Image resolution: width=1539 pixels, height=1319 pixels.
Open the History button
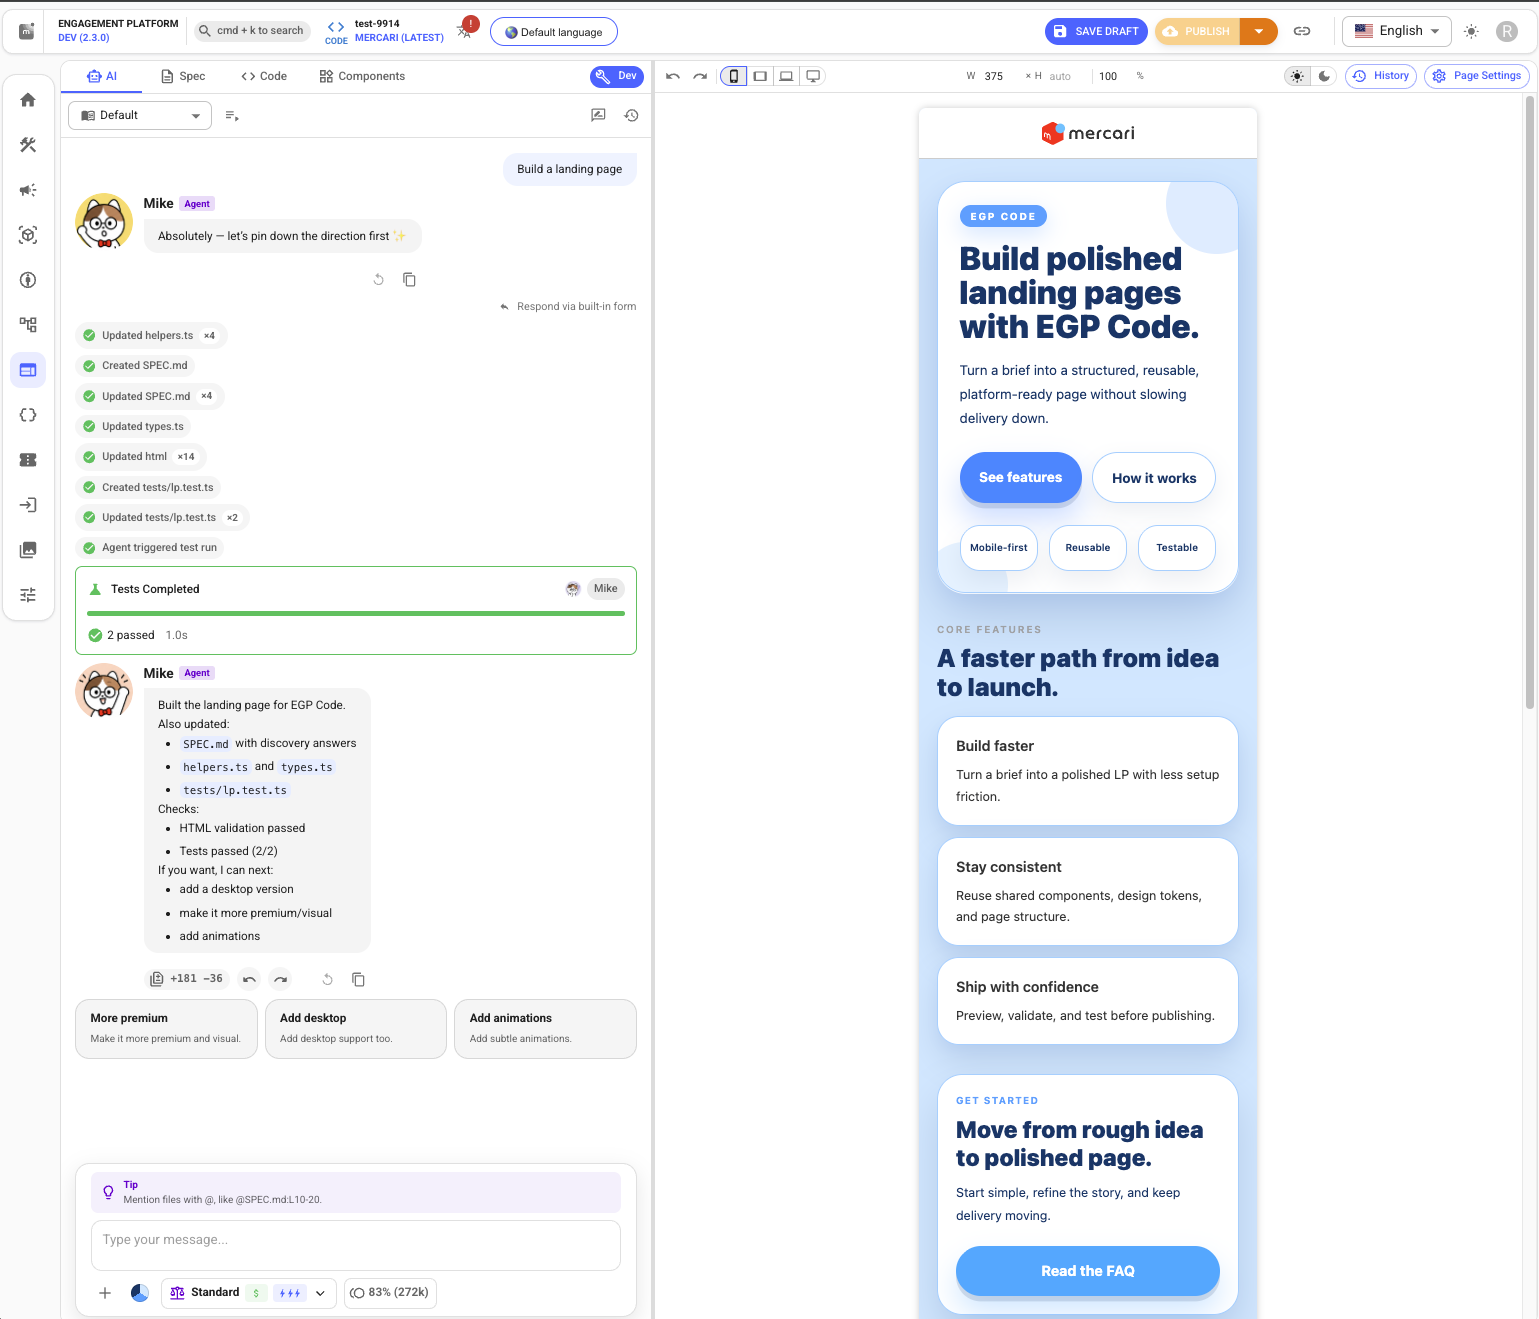(x=1381, y=76)
